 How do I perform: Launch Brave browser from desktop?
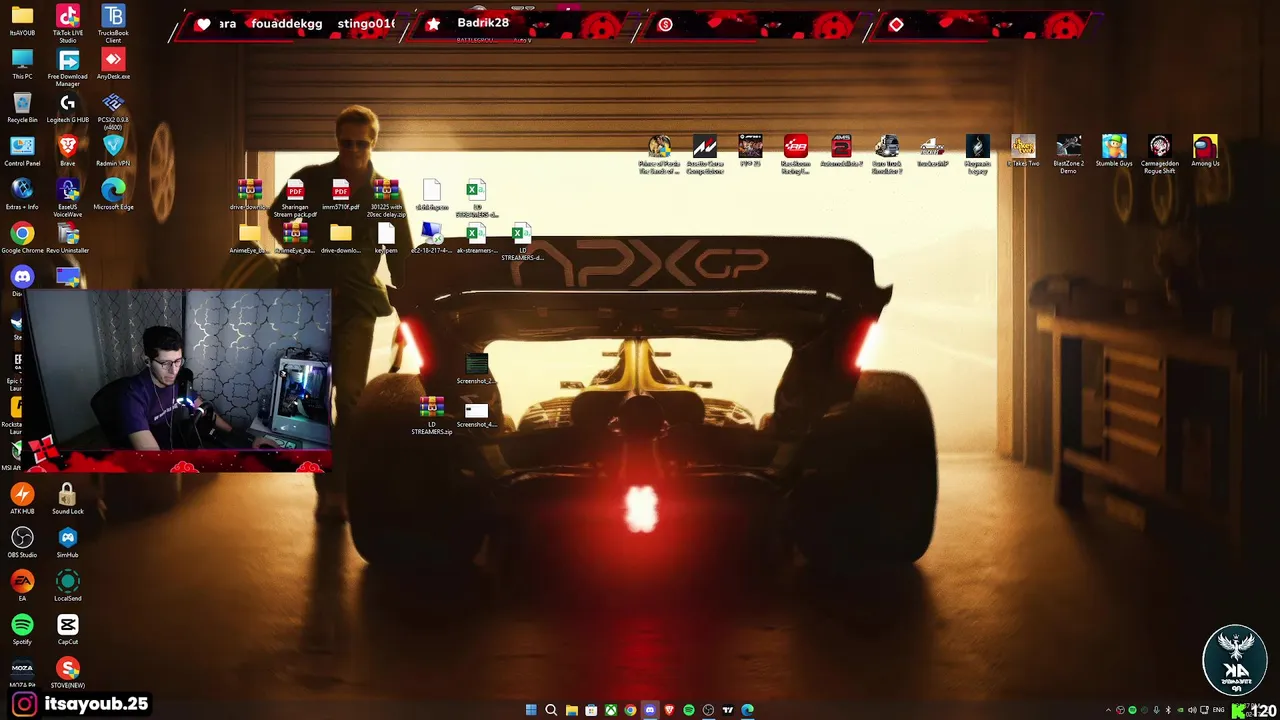67,151
